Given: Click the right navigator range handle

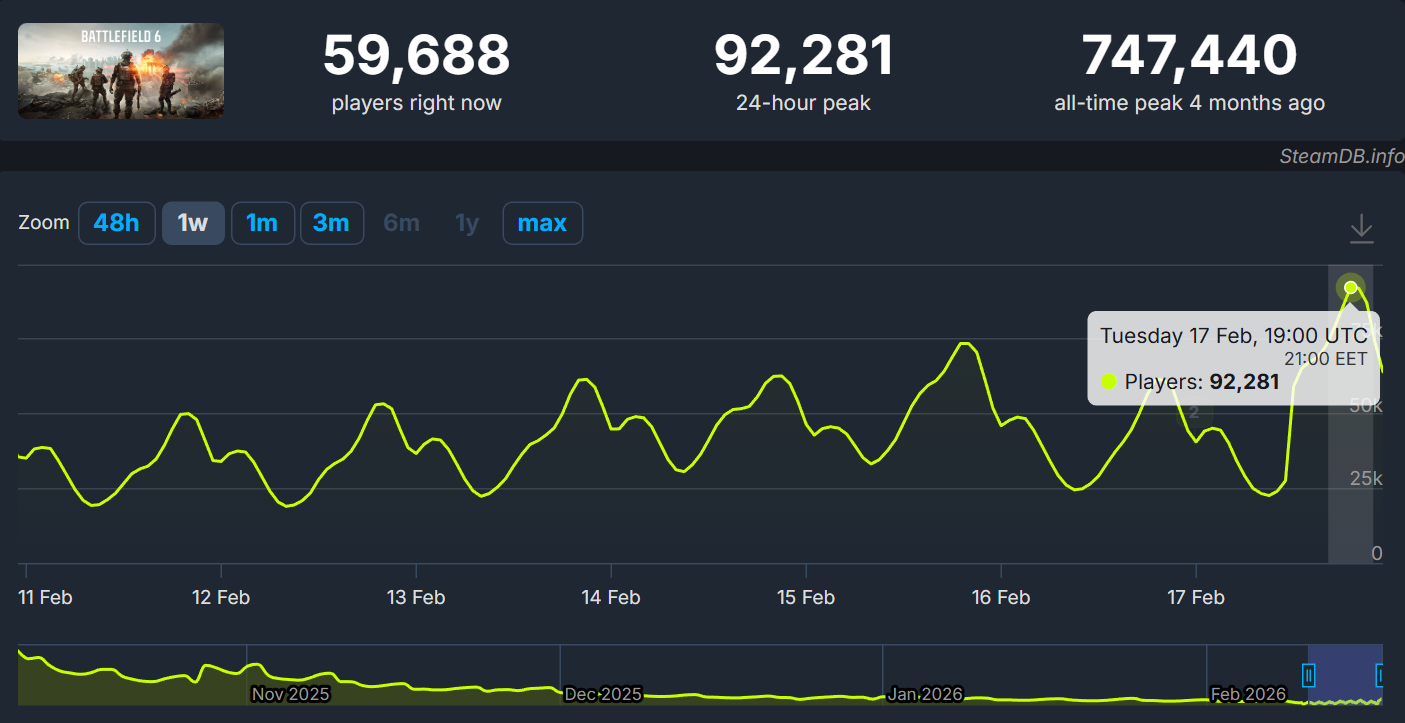Looking at the screenshot, I should pyautogui.click(x=1381, y=676).
